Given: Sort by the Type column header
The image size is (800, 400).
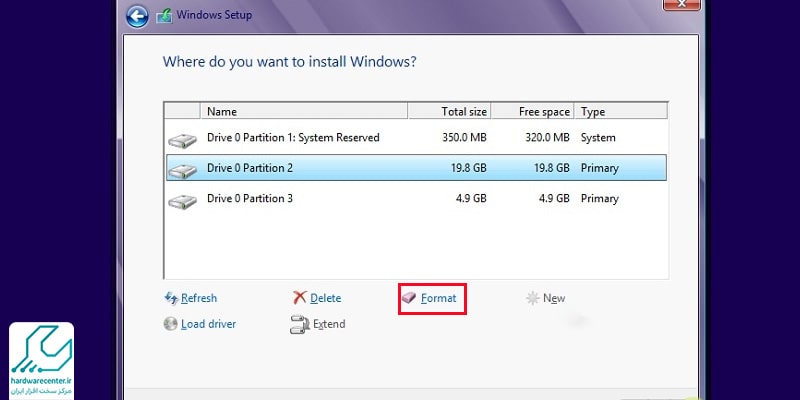Looking at the screenshot, I should 621,111.
